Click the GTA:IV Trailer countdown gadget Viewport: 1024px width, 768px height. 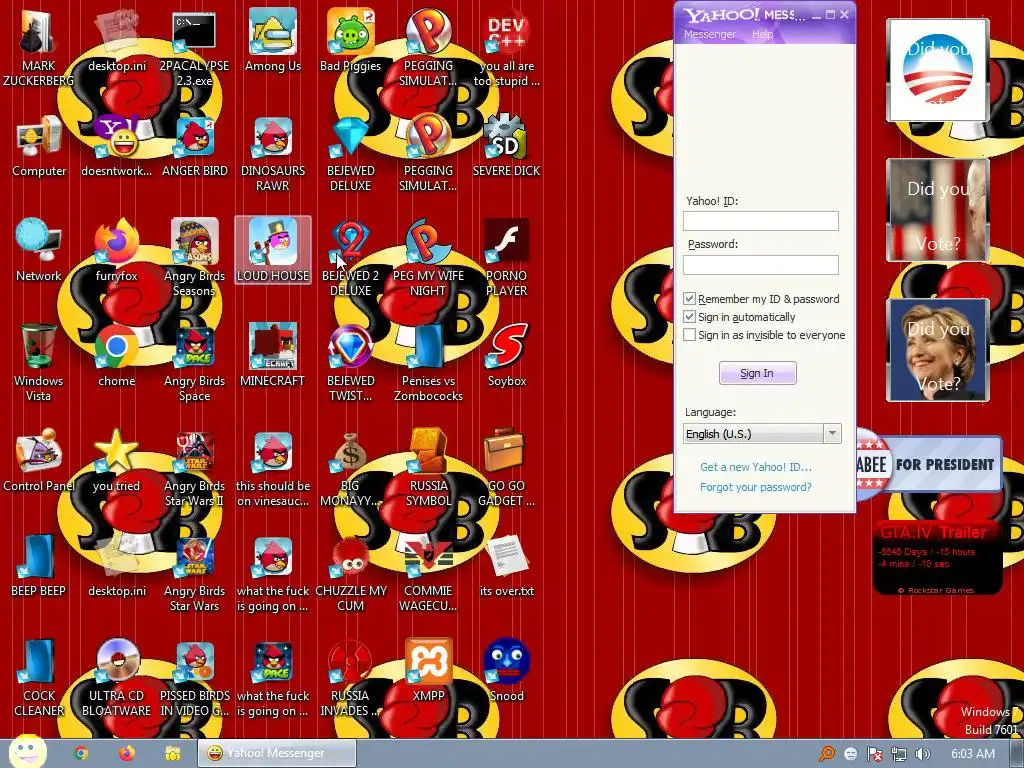click(937, 559)
